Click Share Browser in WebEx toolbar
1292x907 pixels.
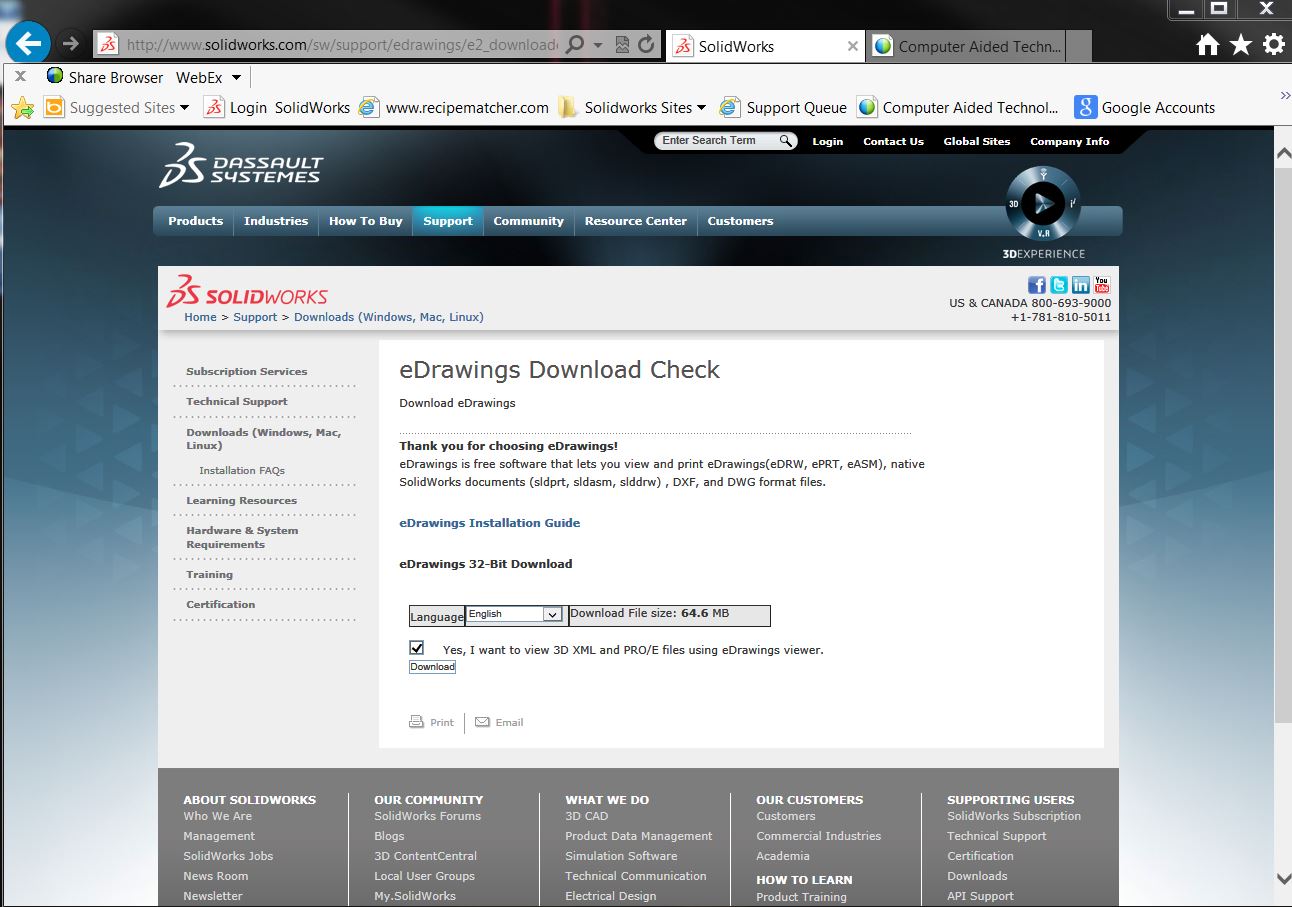104,77
